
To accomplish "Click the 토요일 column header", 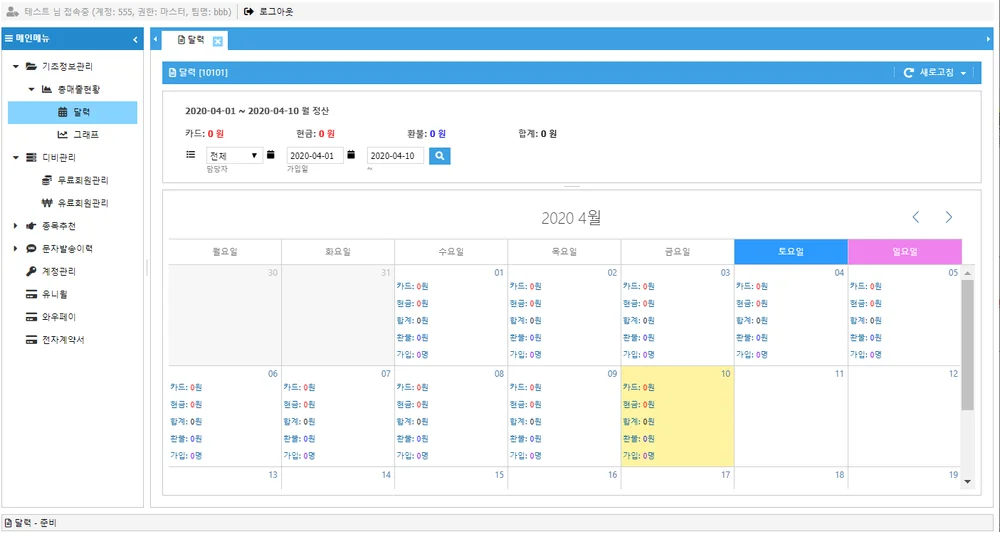I will point(791,252).
